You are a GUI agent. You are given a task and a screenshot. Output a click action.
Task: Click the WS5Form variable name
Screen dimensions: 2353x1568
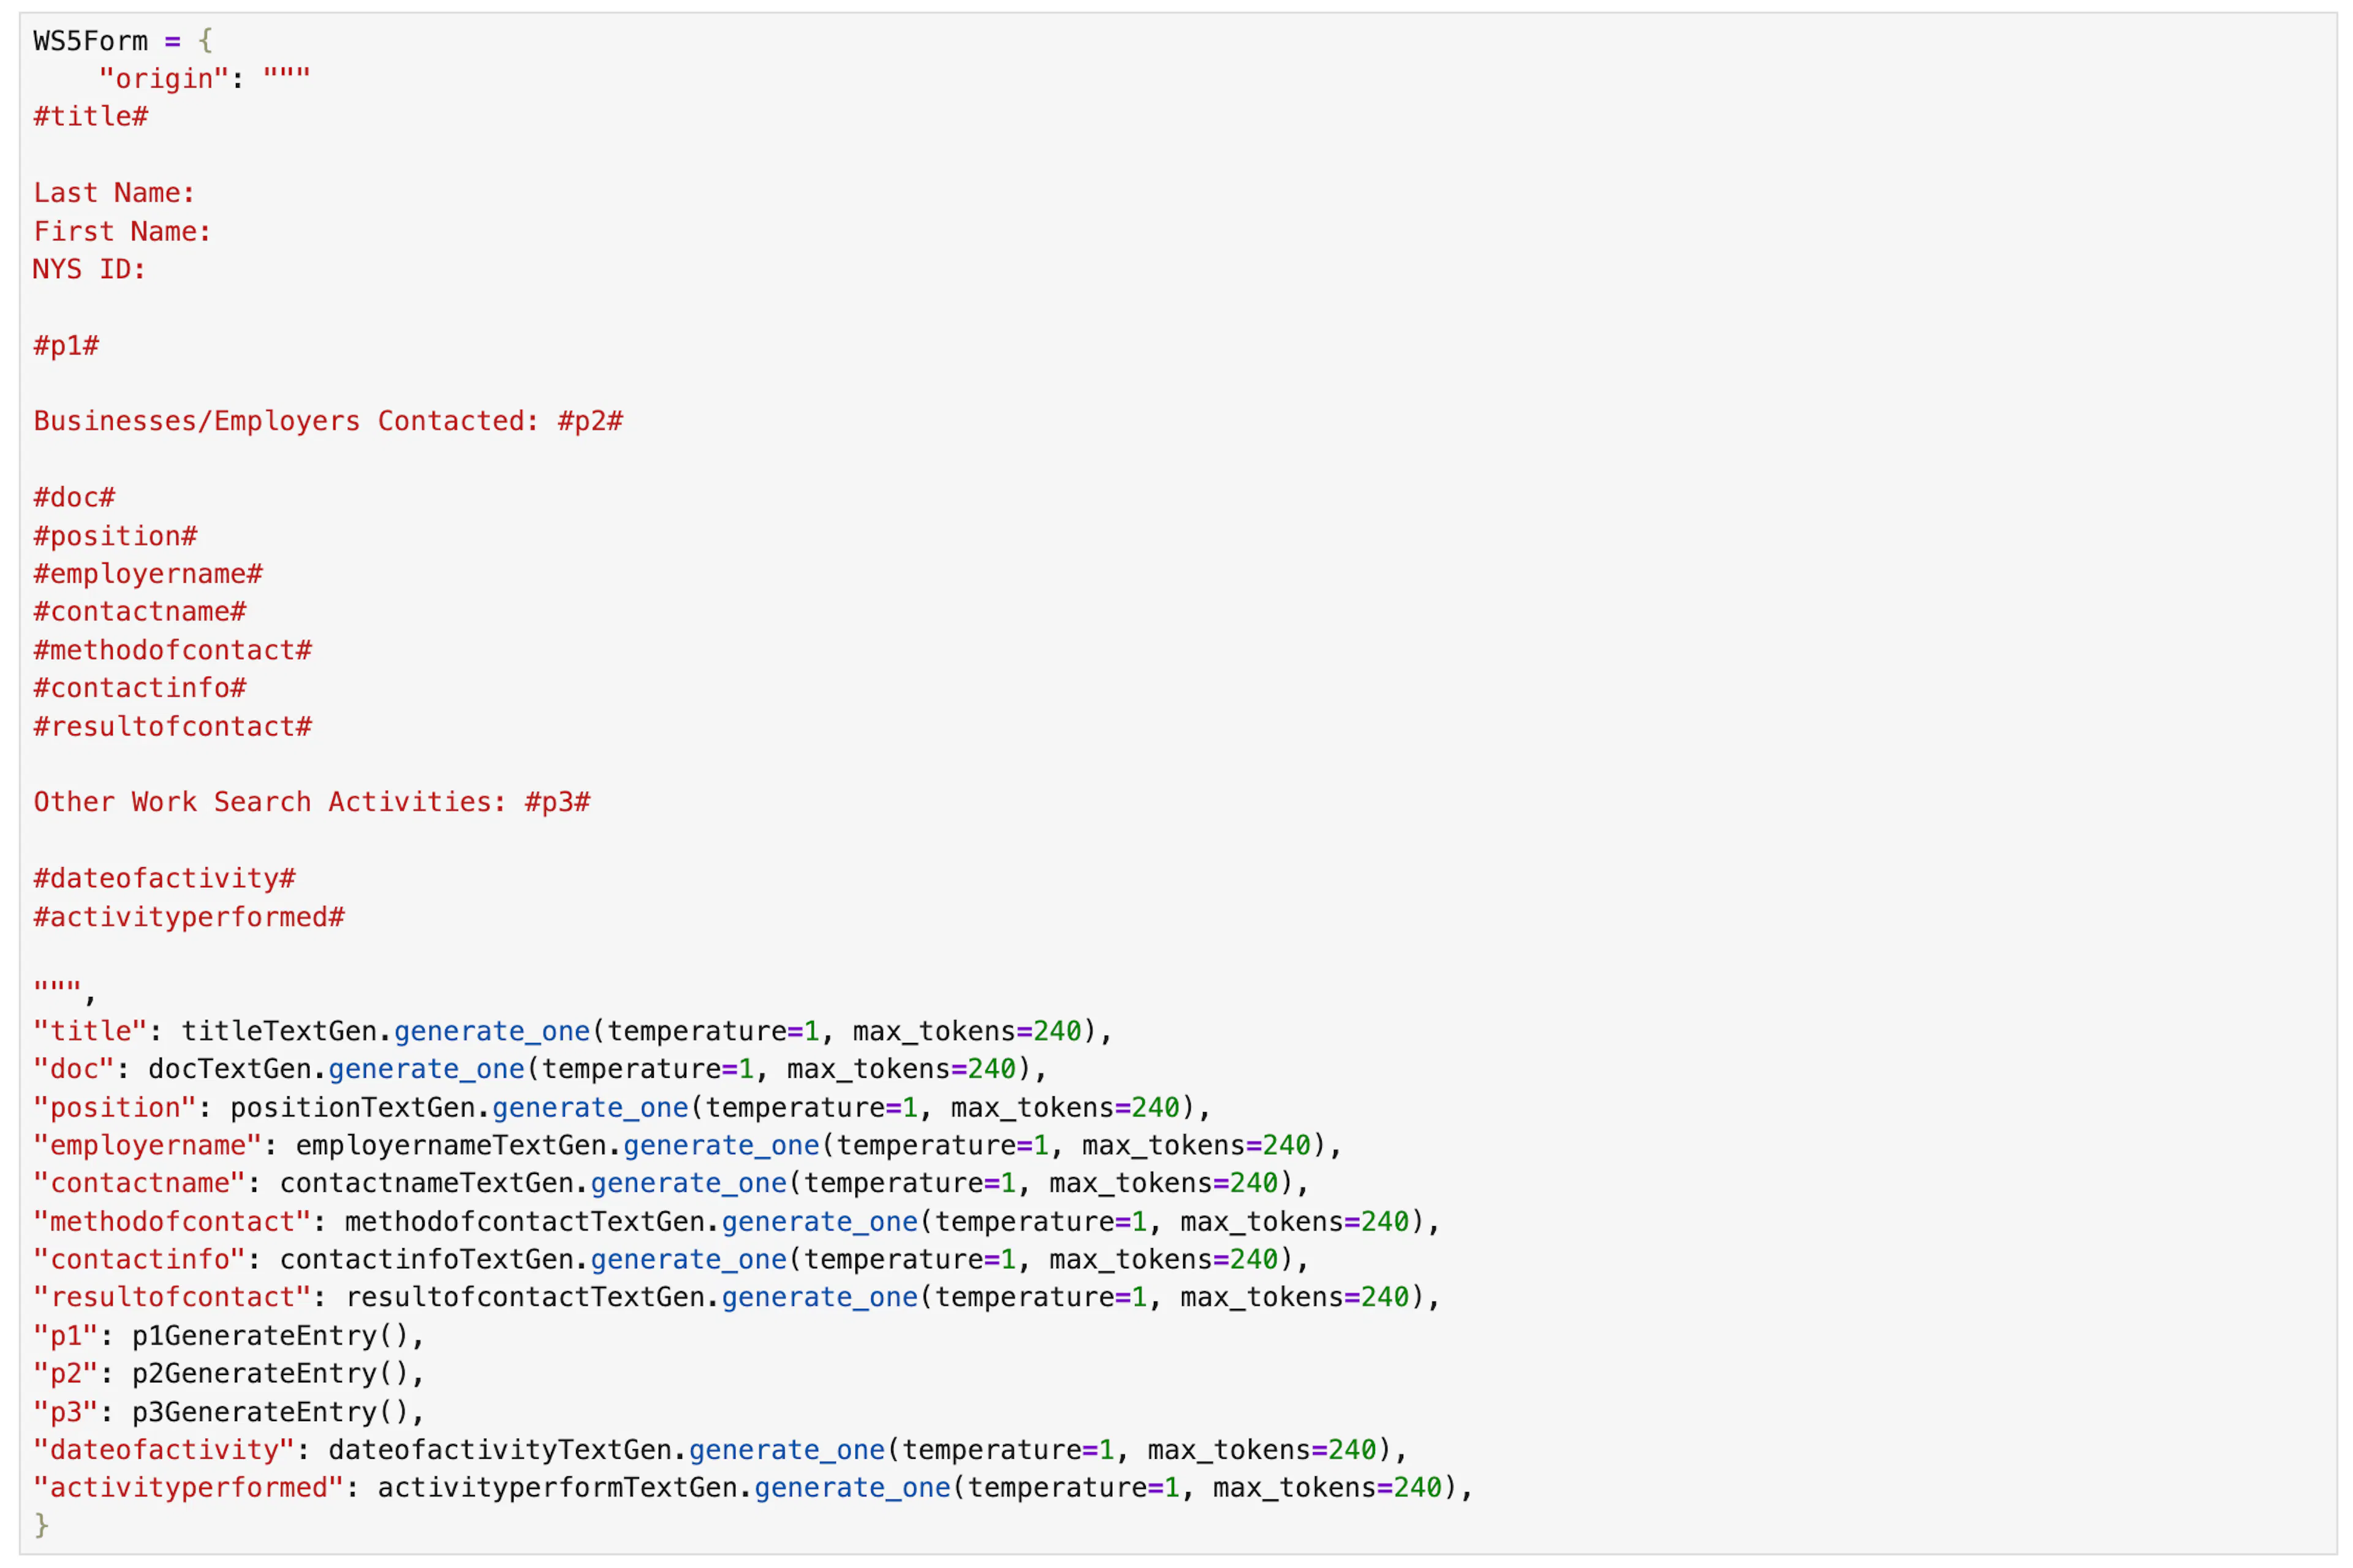point(90,41)
